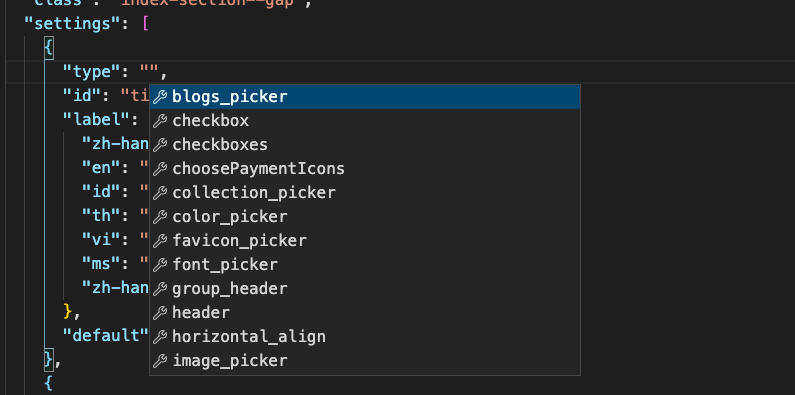Click wrench icon beside color_picker
The height and width of the screenshot is (395, 795).
[x=160, y=217]
